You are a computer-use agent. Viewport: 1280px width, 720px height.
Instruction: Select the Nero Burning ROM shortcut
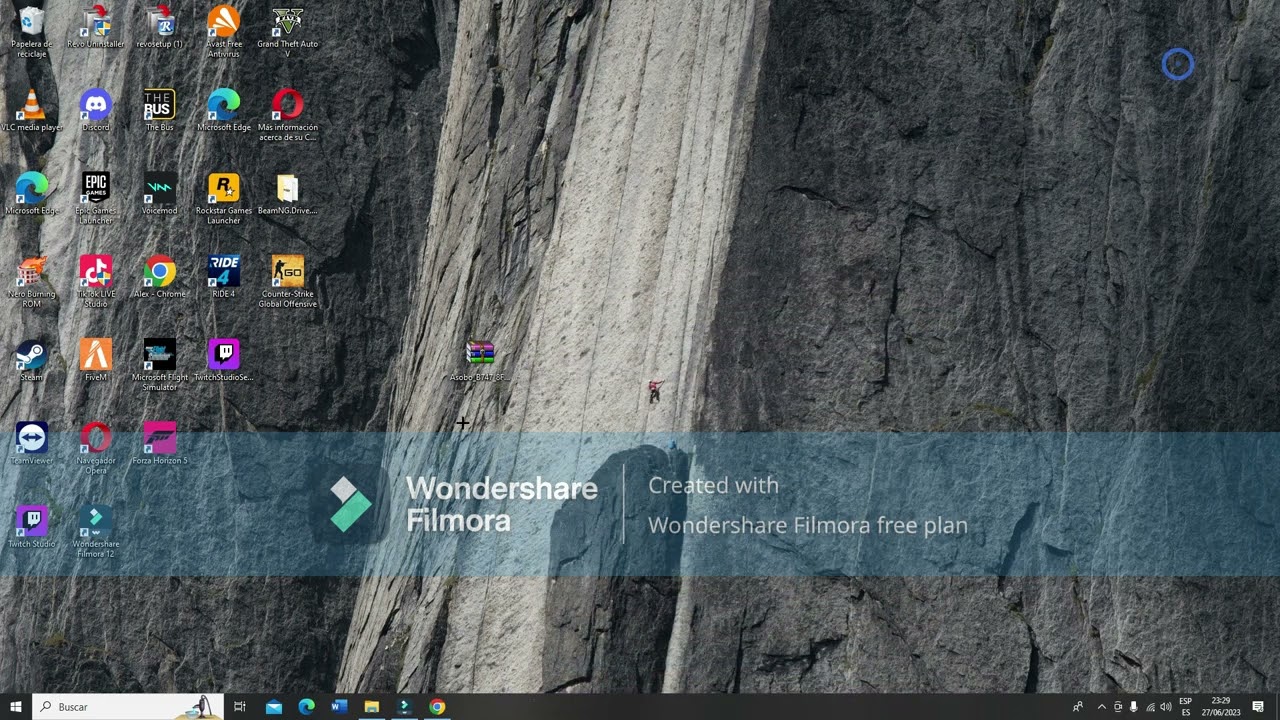click(32, 281)
